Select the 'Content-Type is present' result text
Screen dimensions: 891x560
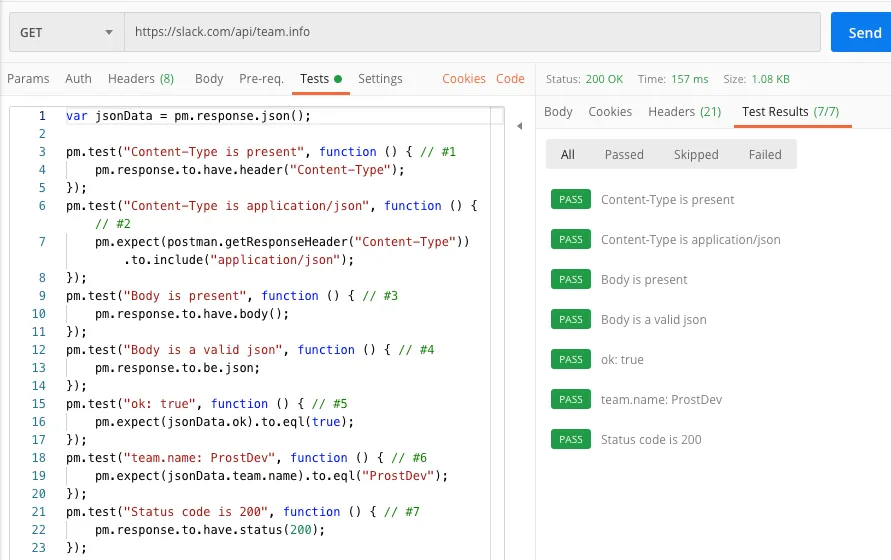(668, 200)
